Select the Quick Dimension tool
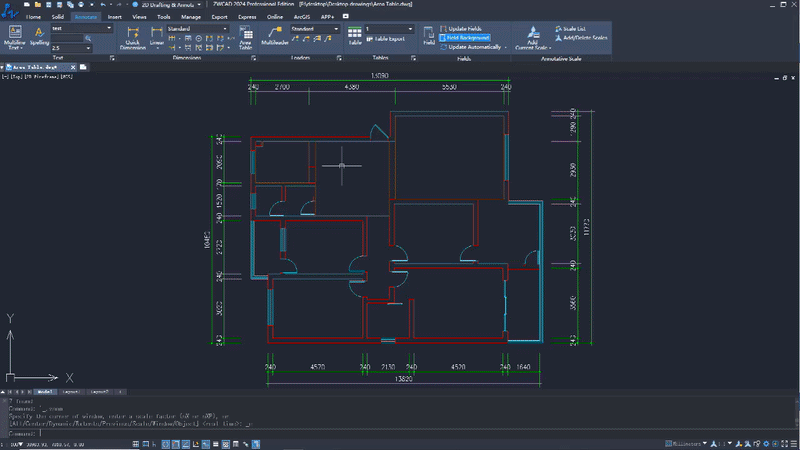 pyautogui.click(x=133, y=38)
